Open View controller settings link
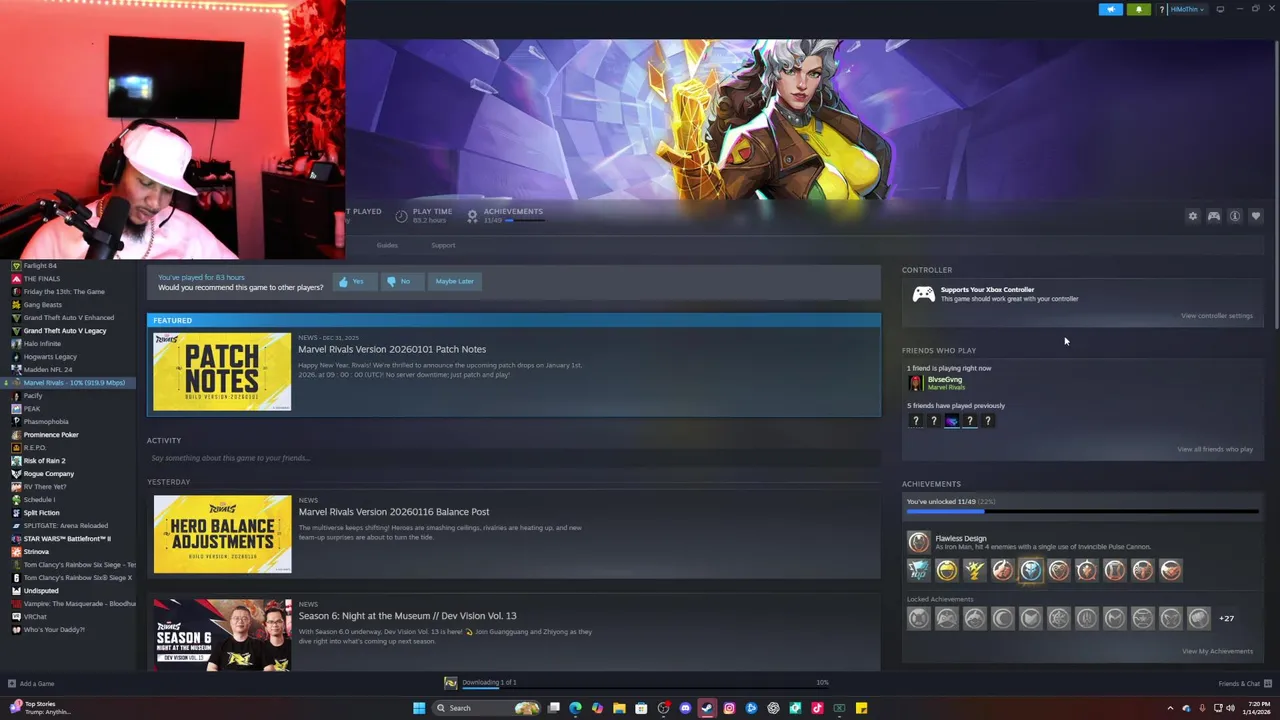 click(1216, 316)
